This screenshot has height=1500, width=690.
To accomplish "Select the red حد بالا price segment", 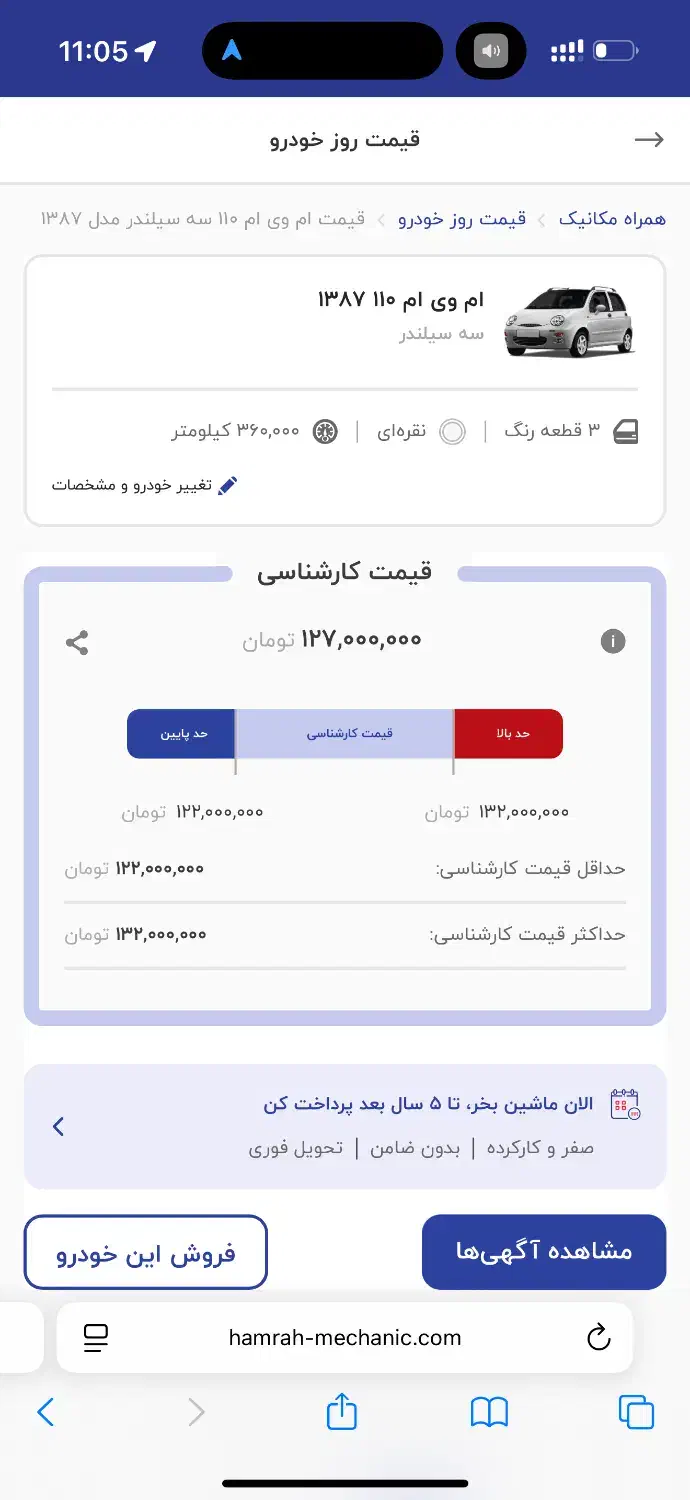I will 508,734.
